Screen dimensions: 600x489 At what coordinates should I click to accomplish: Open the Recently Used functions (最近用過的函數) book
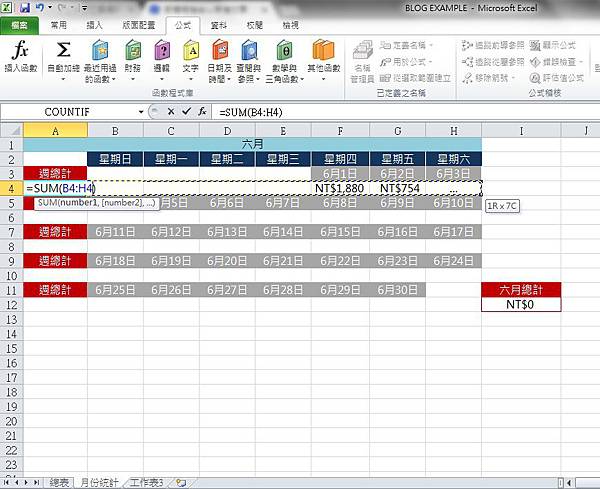(x=100, y=50)
